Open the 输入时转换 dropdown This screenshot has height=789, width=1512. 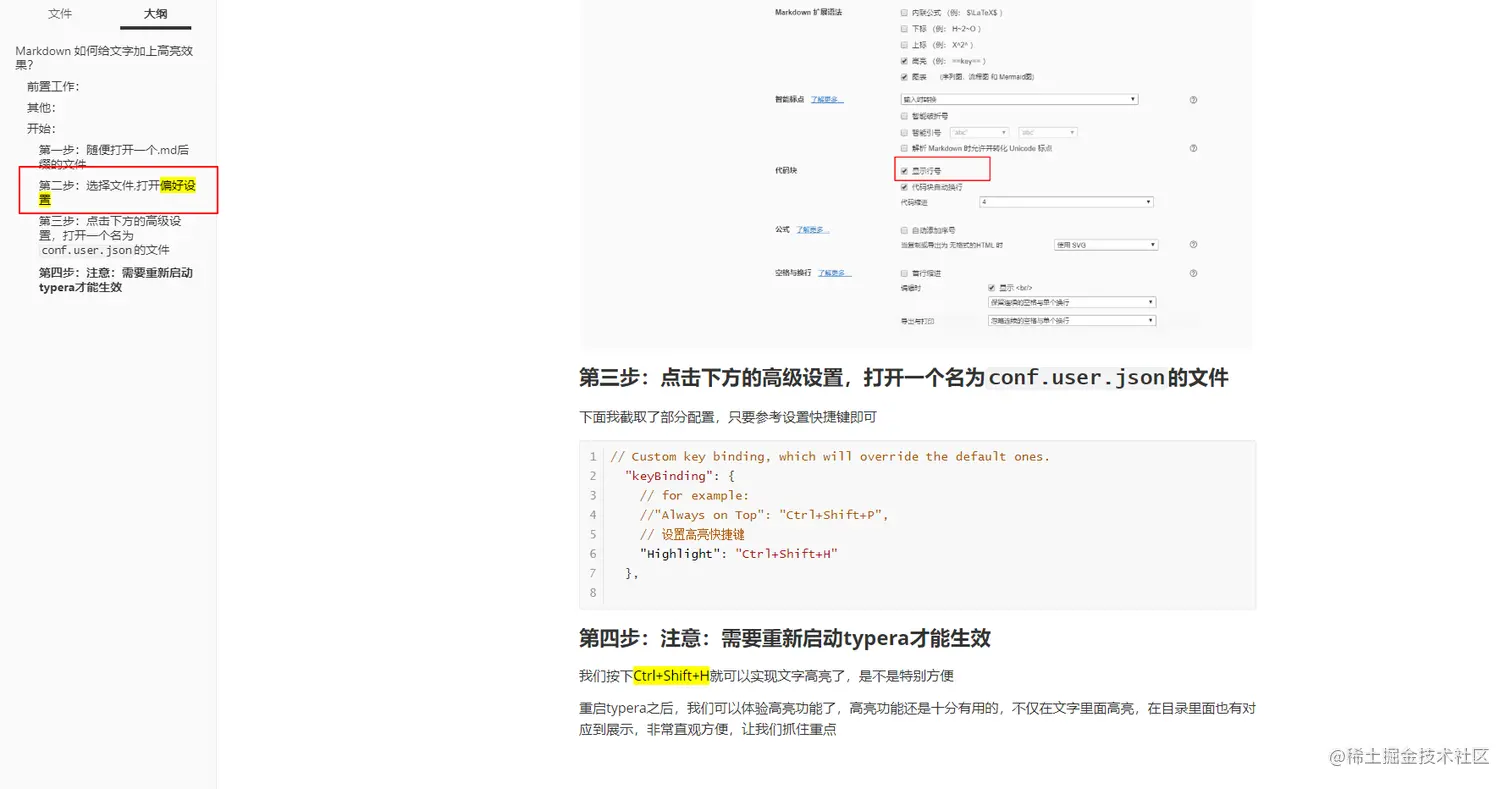point(1019,100)
